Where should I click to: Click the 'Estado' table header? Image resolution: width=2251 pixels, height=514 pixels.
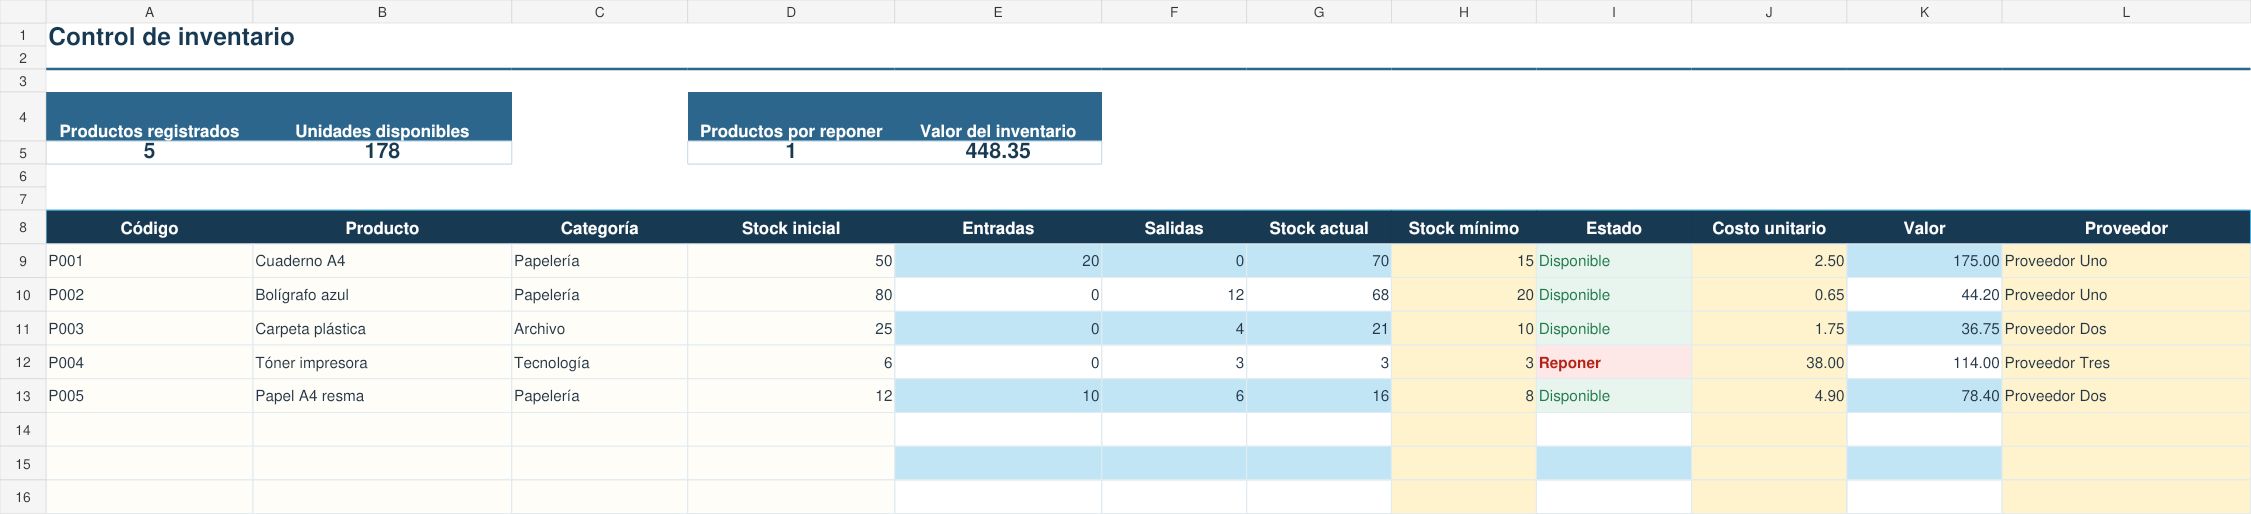1614,228
